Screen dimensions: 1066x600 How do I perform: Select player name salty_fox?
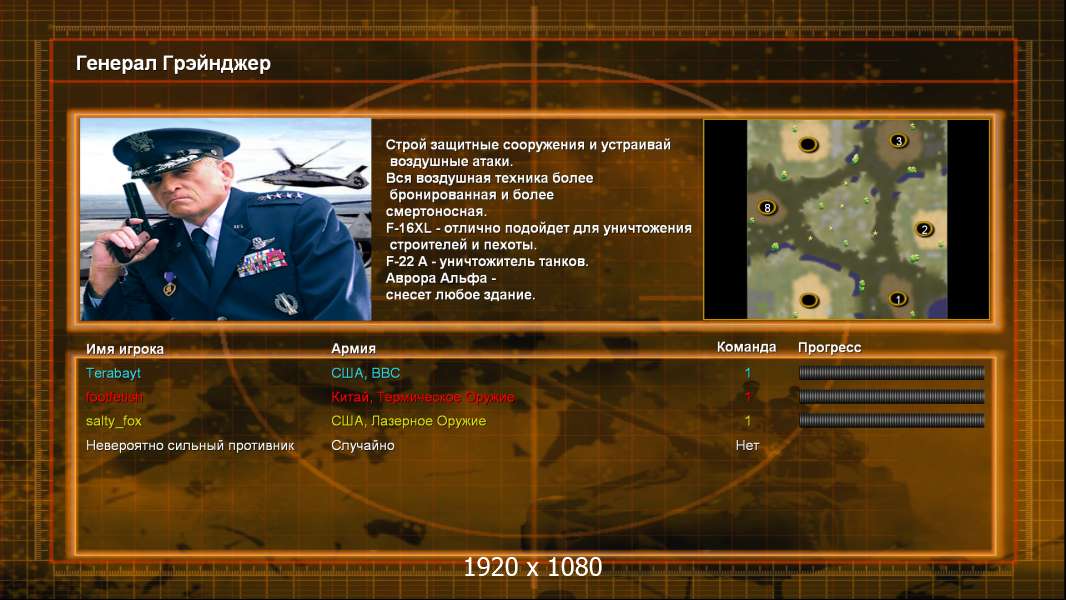114,421
